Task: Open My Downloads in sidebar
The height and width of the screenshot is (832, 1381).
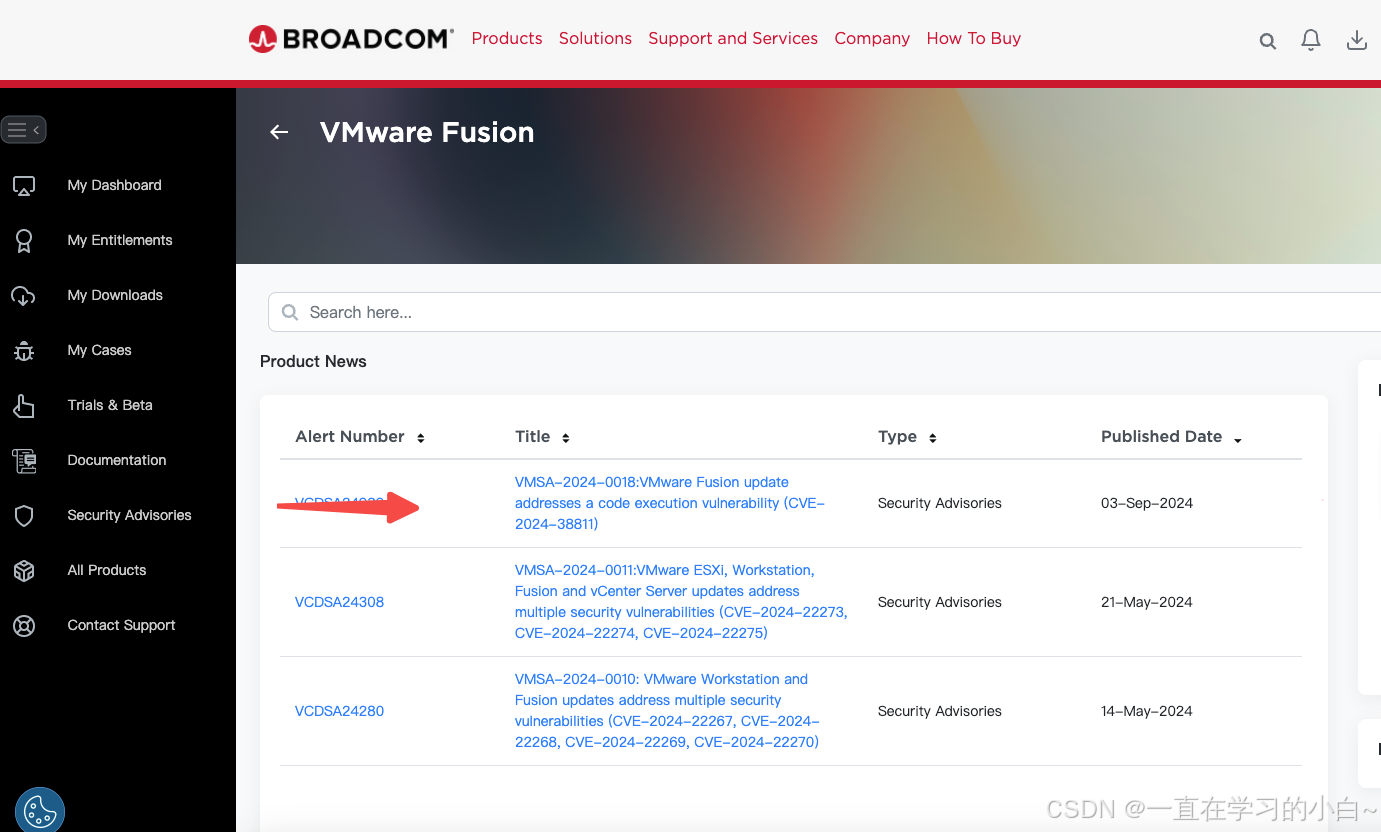Action: coord(115,295)
